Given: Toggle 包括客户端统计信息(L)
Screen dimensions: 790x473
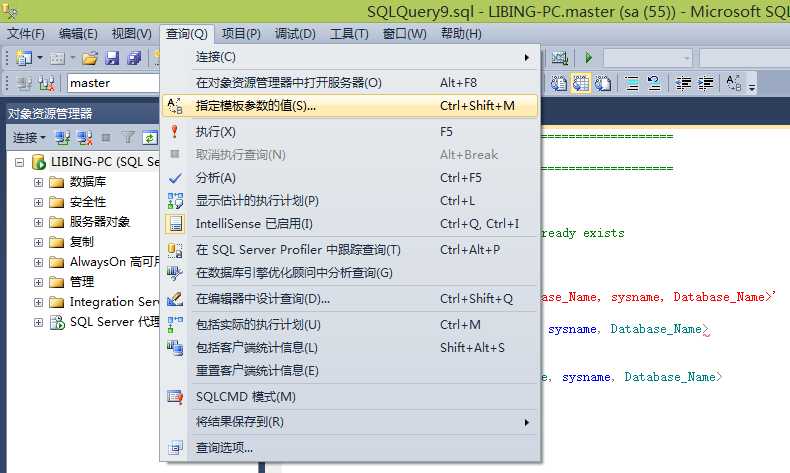Looking at the screenshot, I should click(350, 348).
